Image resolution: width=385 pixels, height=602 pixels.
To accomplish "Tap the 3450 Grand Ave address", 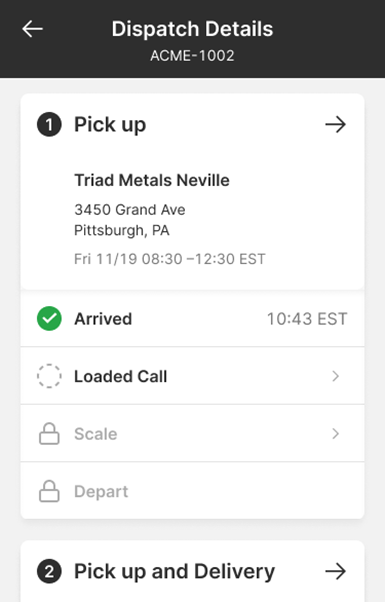I will pyautogui.click(x=130, y=210).
